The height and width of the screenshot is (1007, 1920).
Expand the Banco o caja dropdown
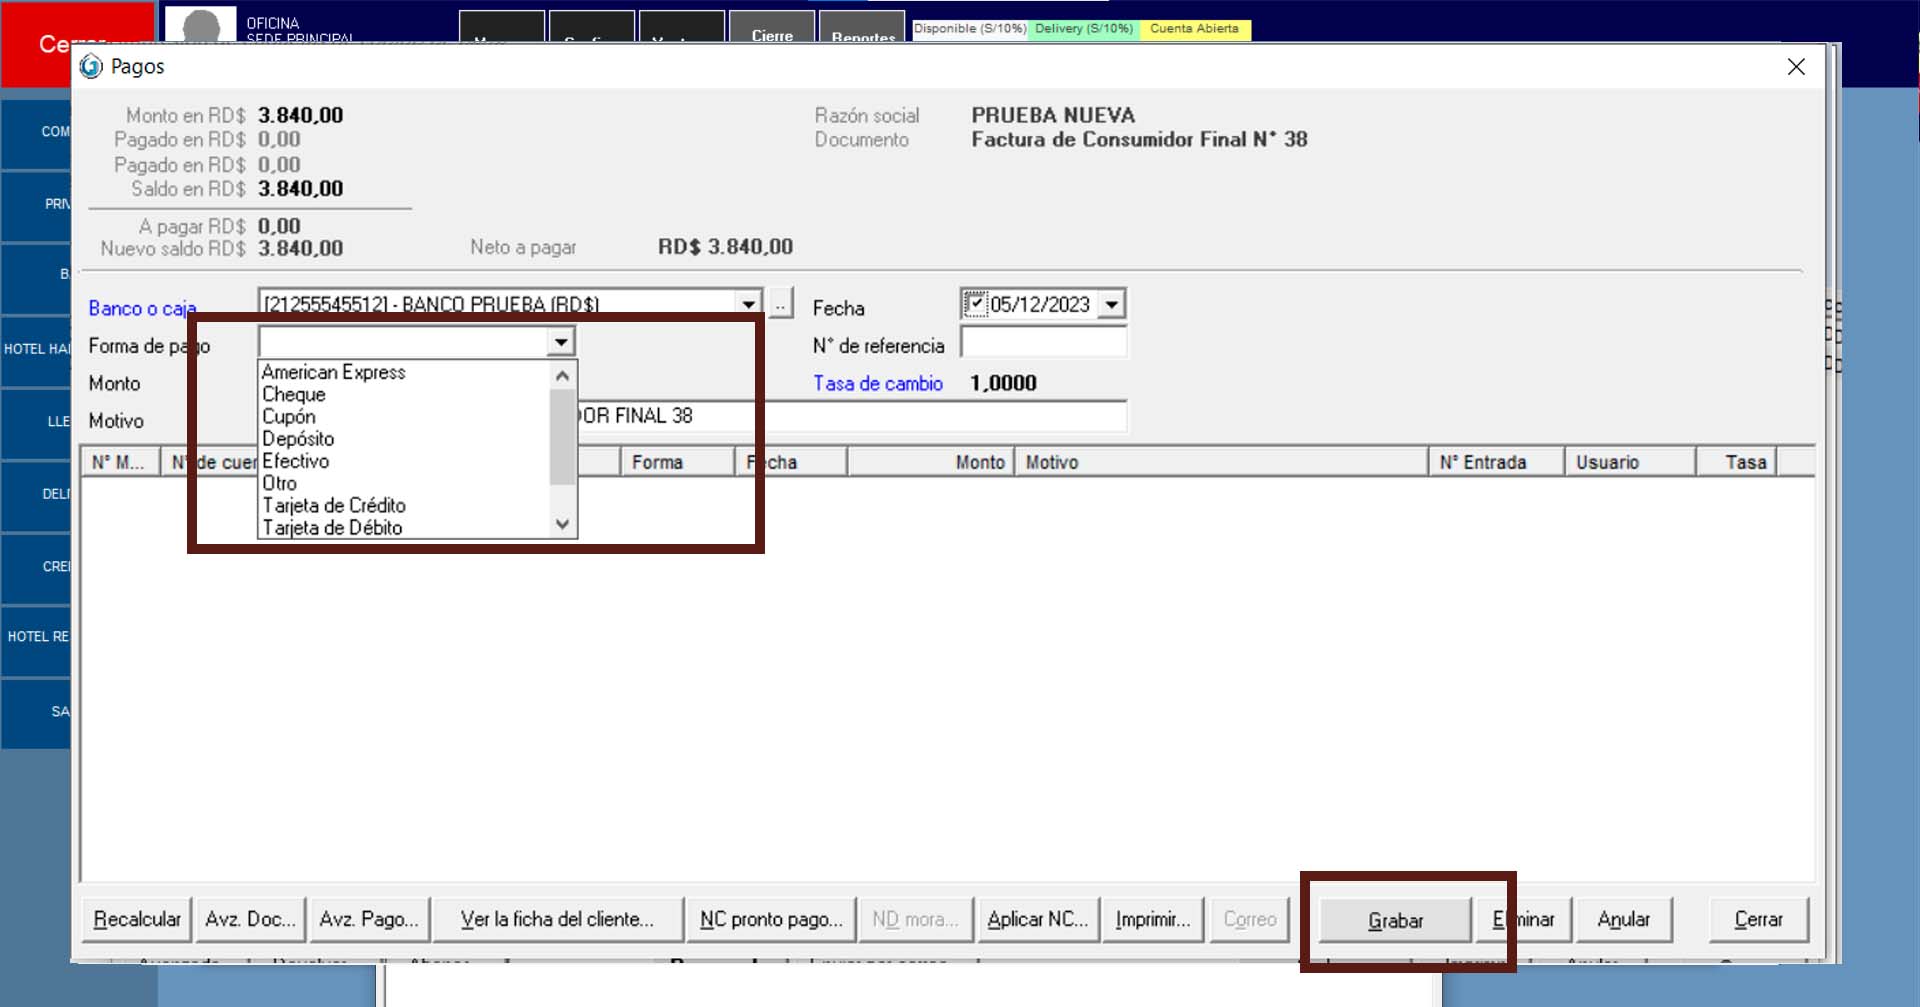click(748, 303)
